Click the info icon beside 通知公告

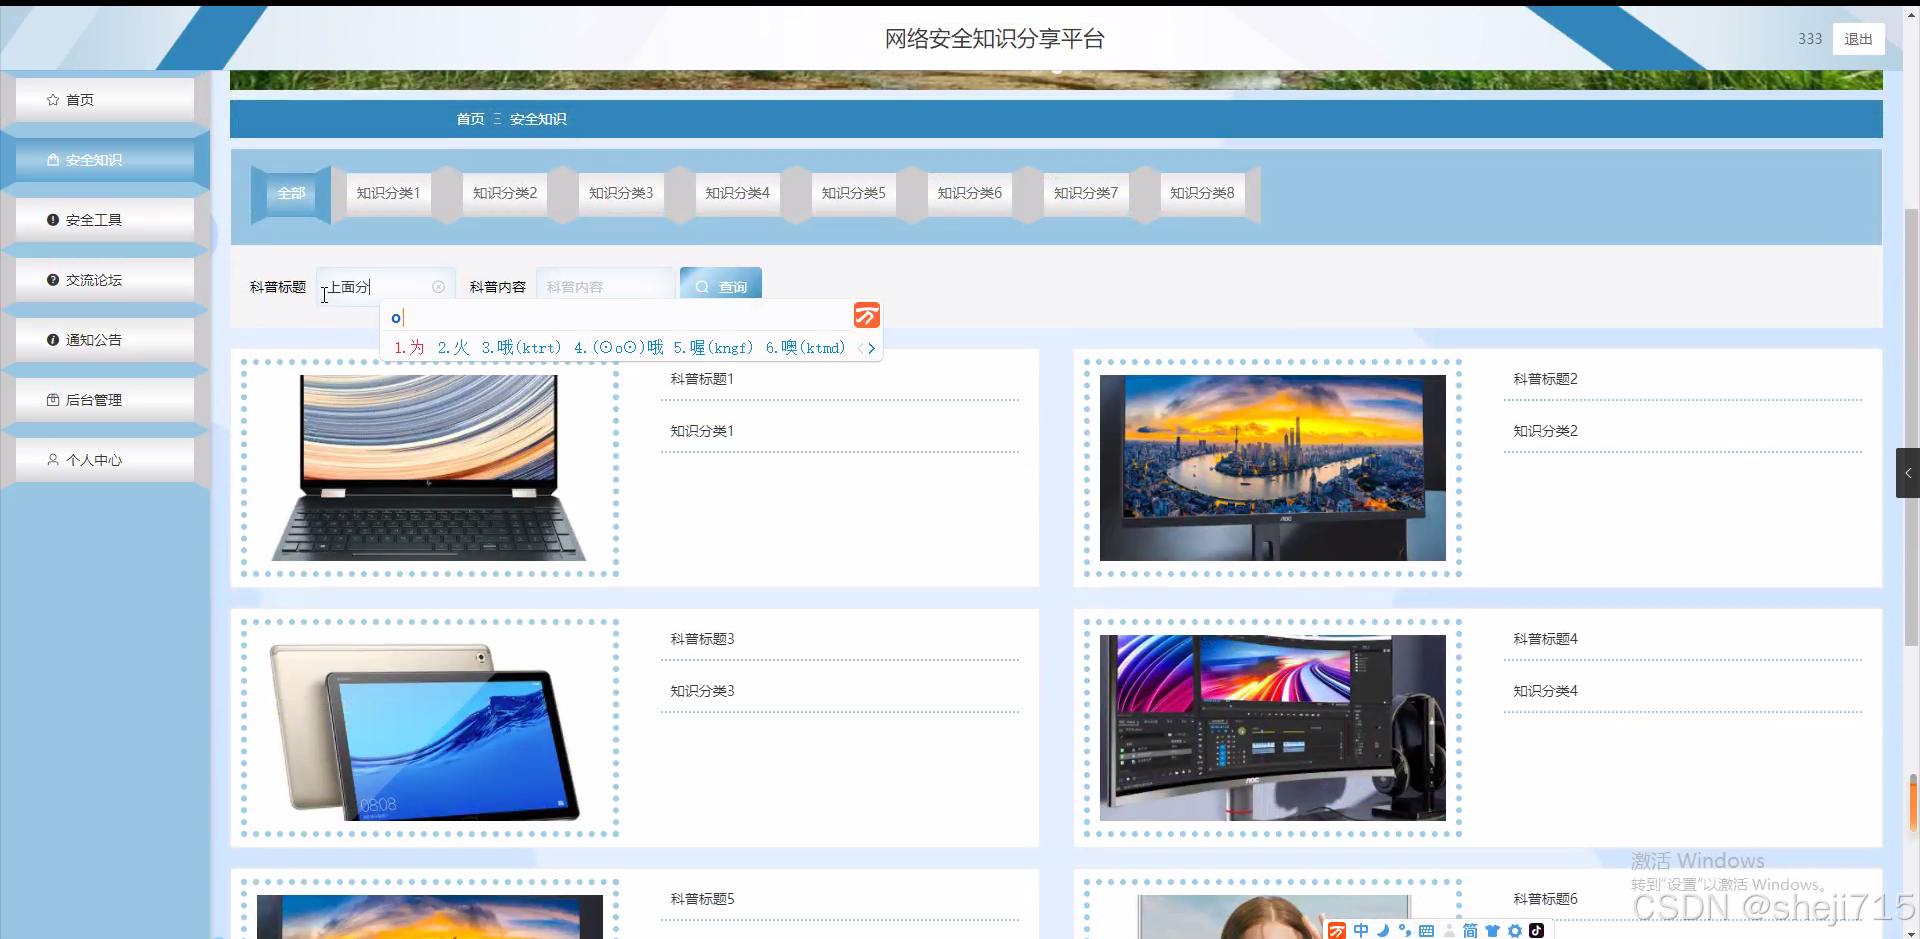tap(53, 340)
